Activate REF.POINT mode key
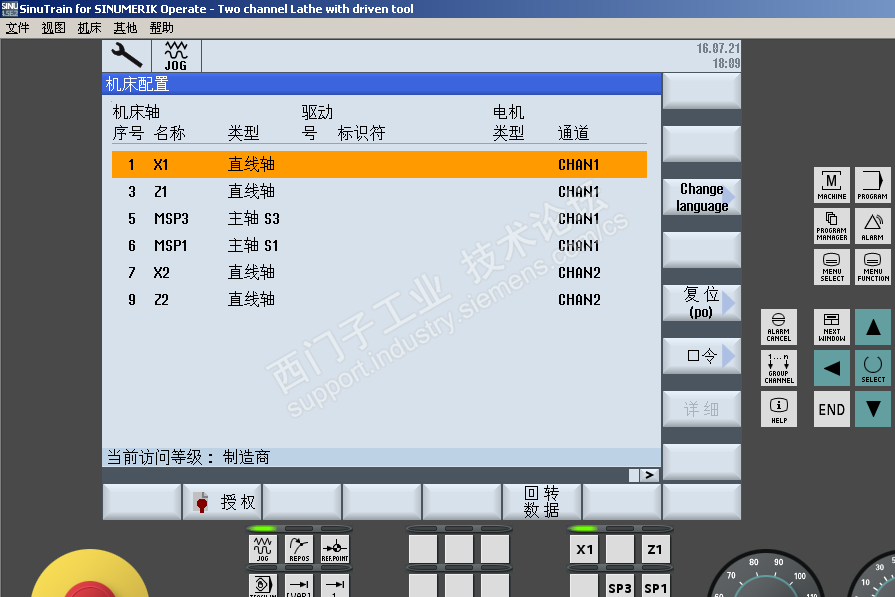 click(x=335, y=549)
